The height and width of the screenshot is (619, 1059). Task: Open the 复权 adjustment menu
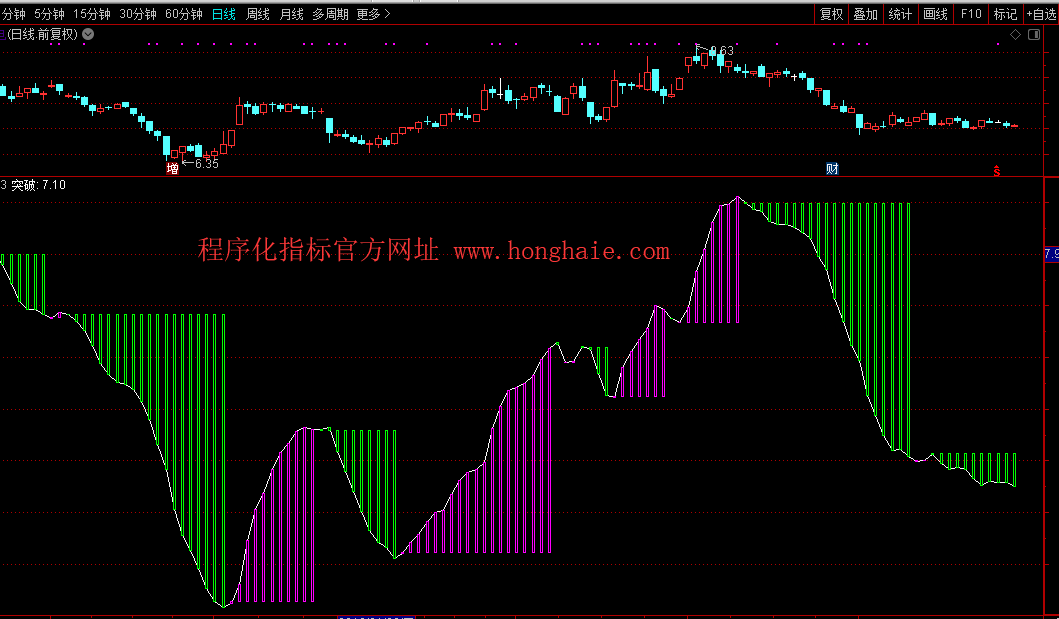831,14
